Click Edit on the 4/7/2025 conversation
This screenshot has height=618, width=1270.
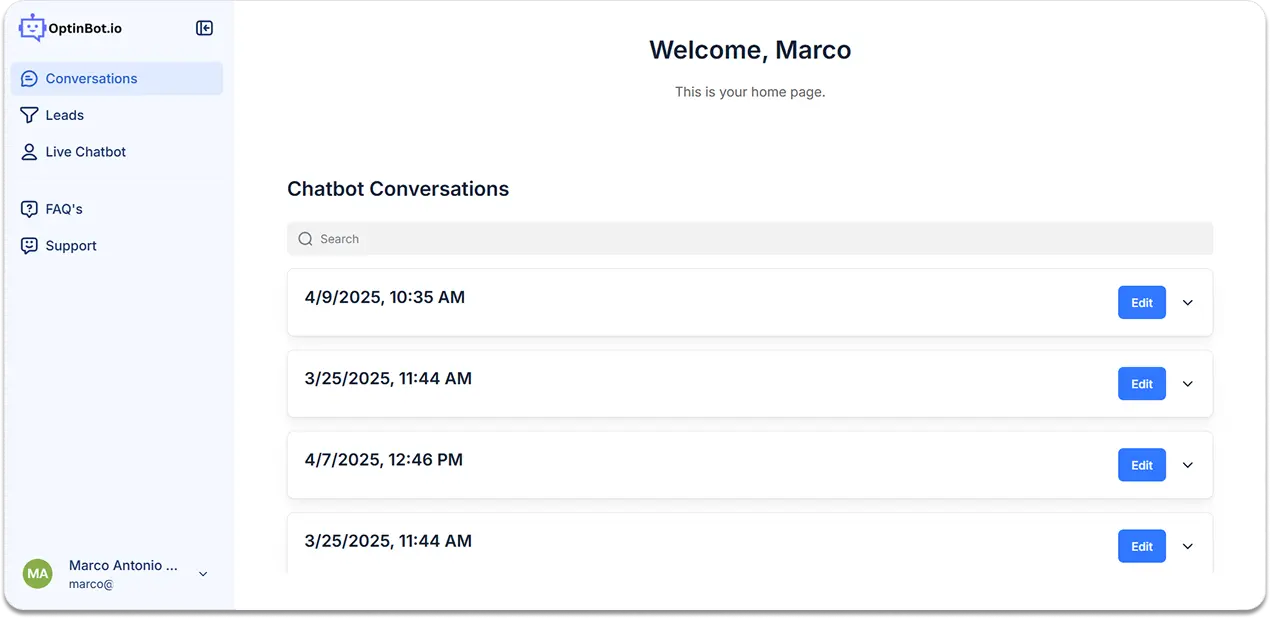[1141, 465]
